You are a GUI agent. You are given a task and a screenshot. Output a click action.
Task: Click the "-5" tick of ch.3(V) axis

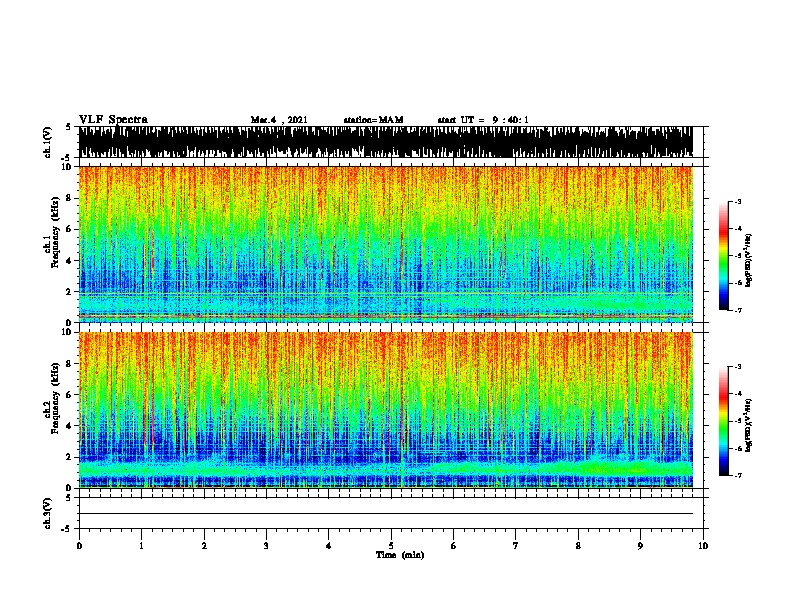click(x=67, y=529)
